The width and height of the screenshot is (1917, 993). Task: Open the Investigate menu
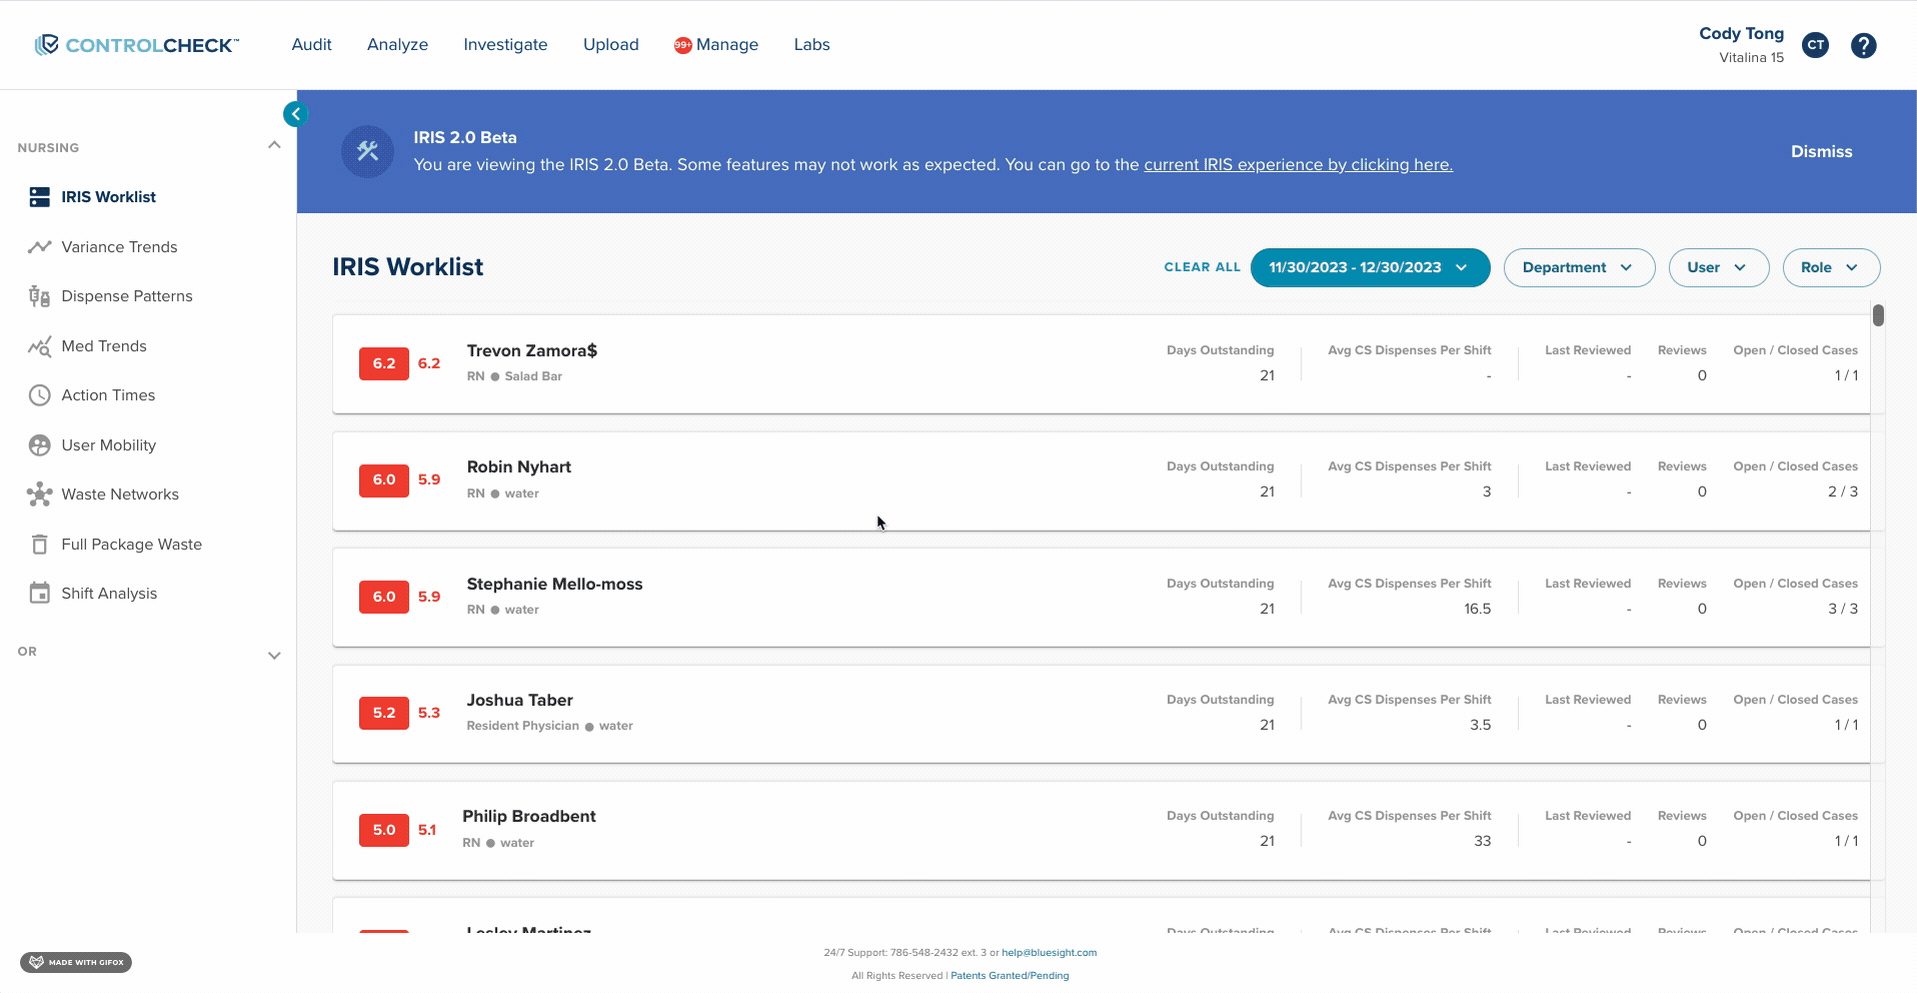[505, 45]
